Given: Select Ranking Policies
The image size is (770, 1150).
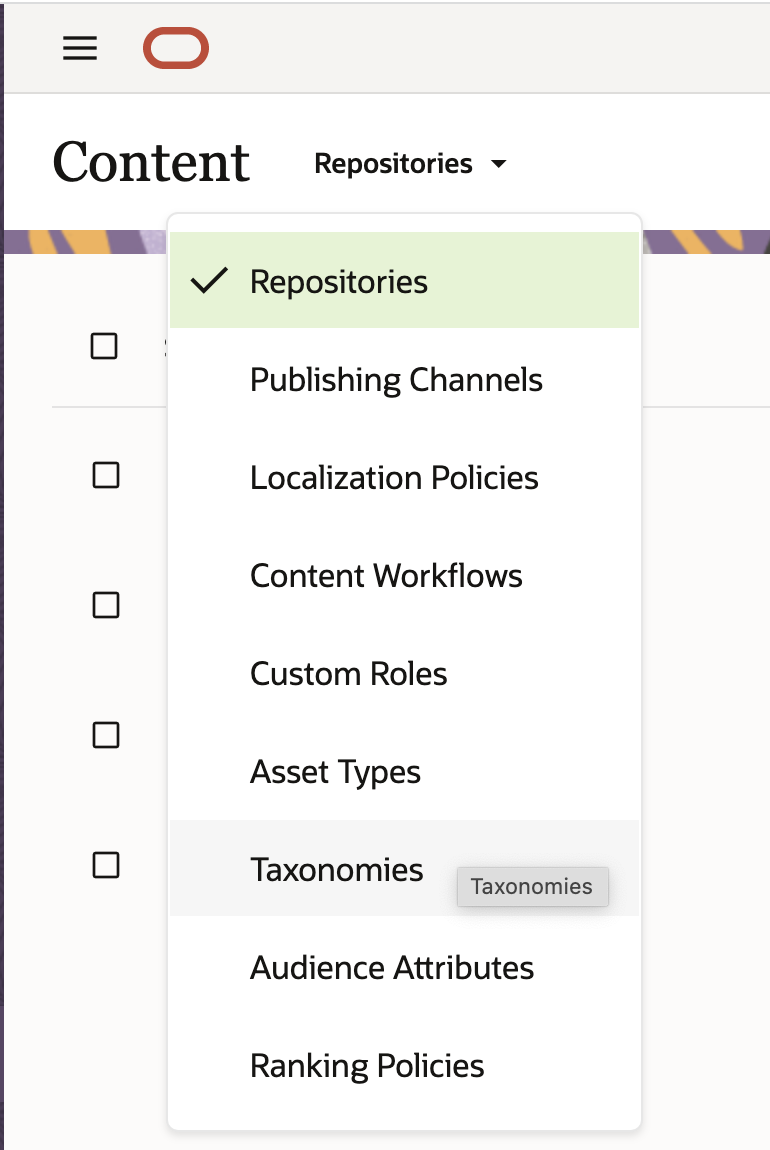Looking at the screenshot, I should (x=367, y=1065).
